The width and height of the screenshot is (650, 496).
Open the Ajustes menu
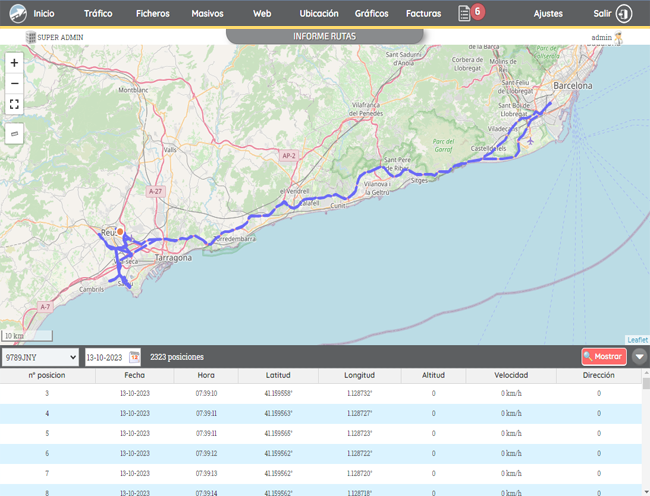(x=548, y=14)
